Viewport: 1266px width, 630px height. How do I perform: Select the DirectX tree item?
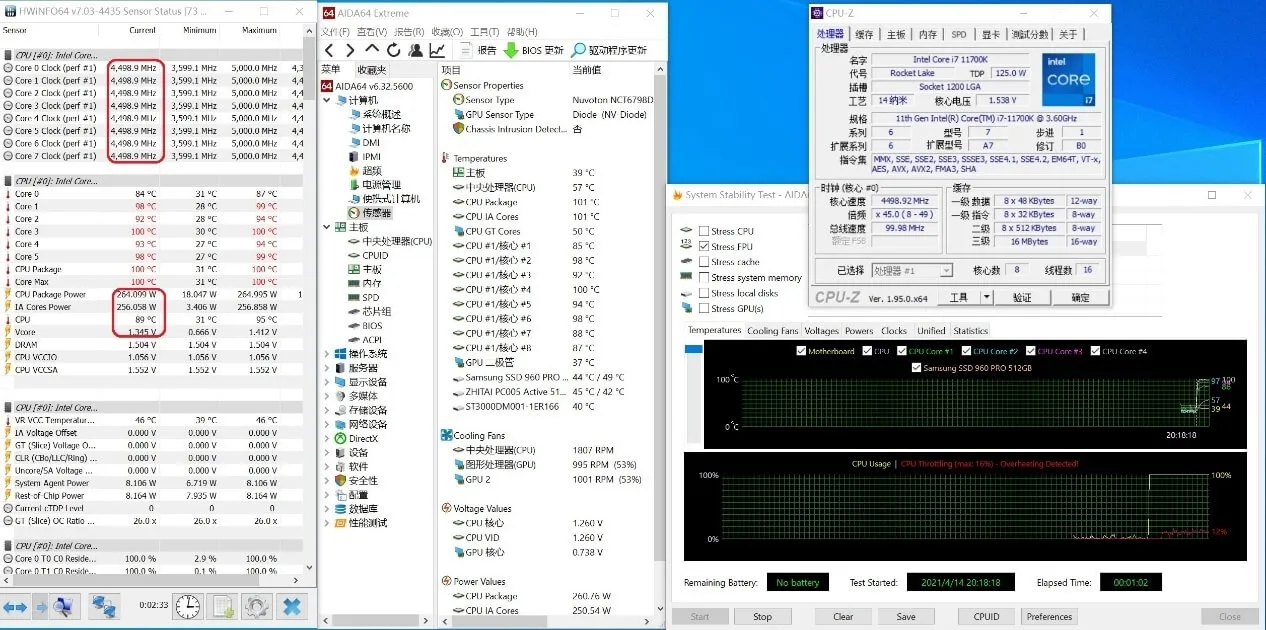[356, 438]
